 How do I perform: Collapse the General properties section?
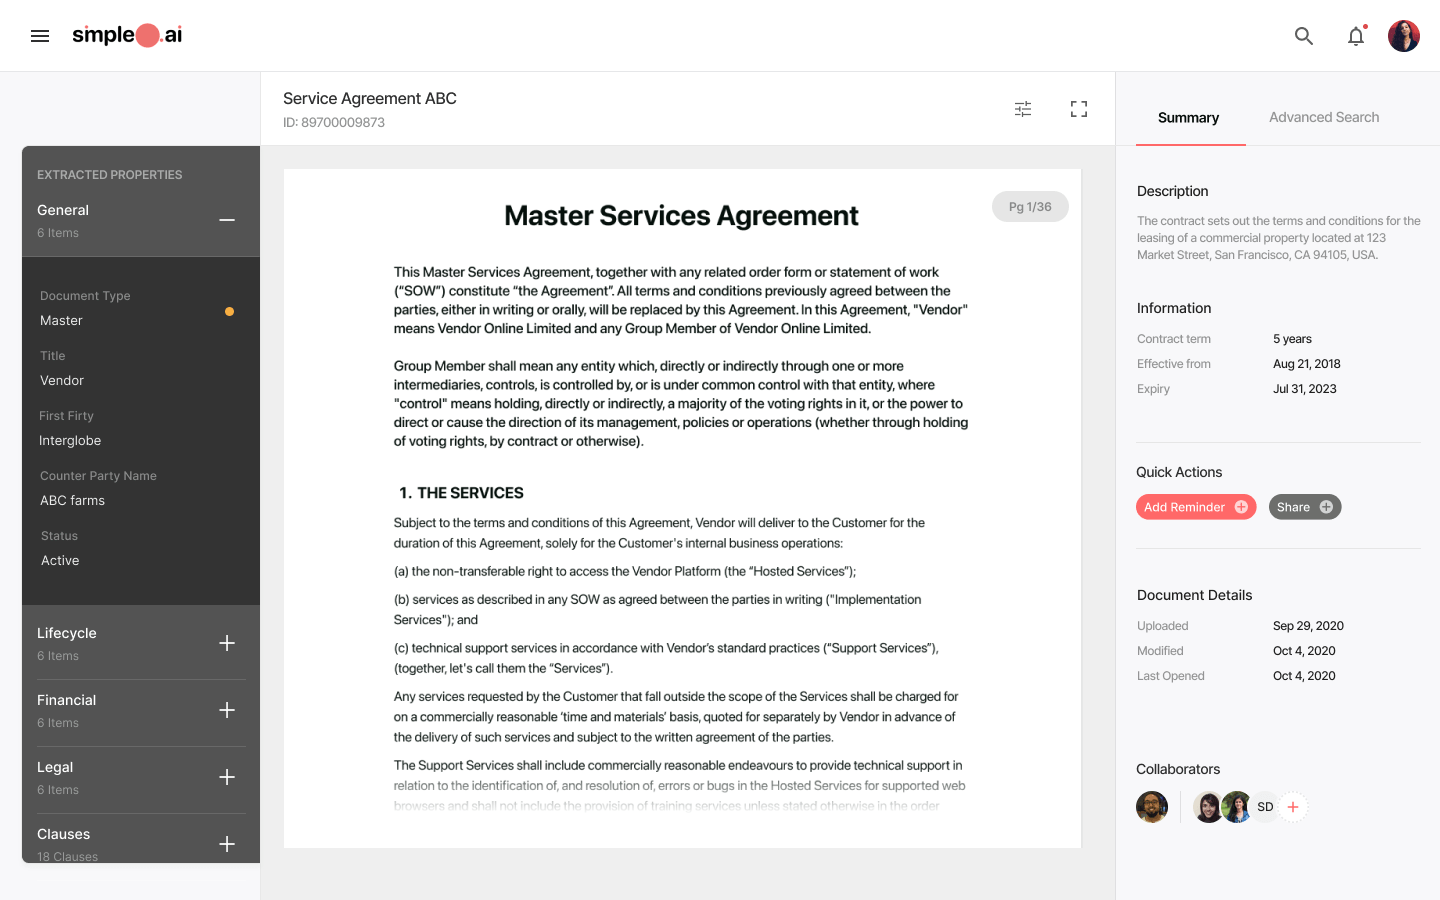(x=227, y=222)
